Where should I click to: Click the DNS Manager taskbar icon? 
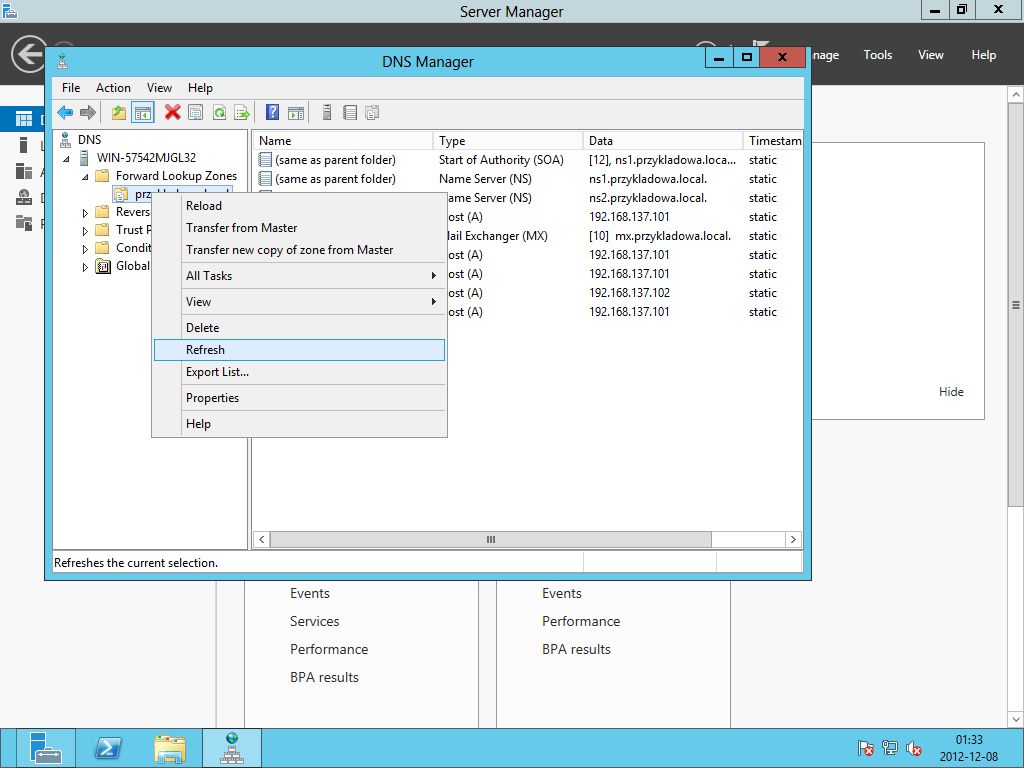(x=232, y=748)
